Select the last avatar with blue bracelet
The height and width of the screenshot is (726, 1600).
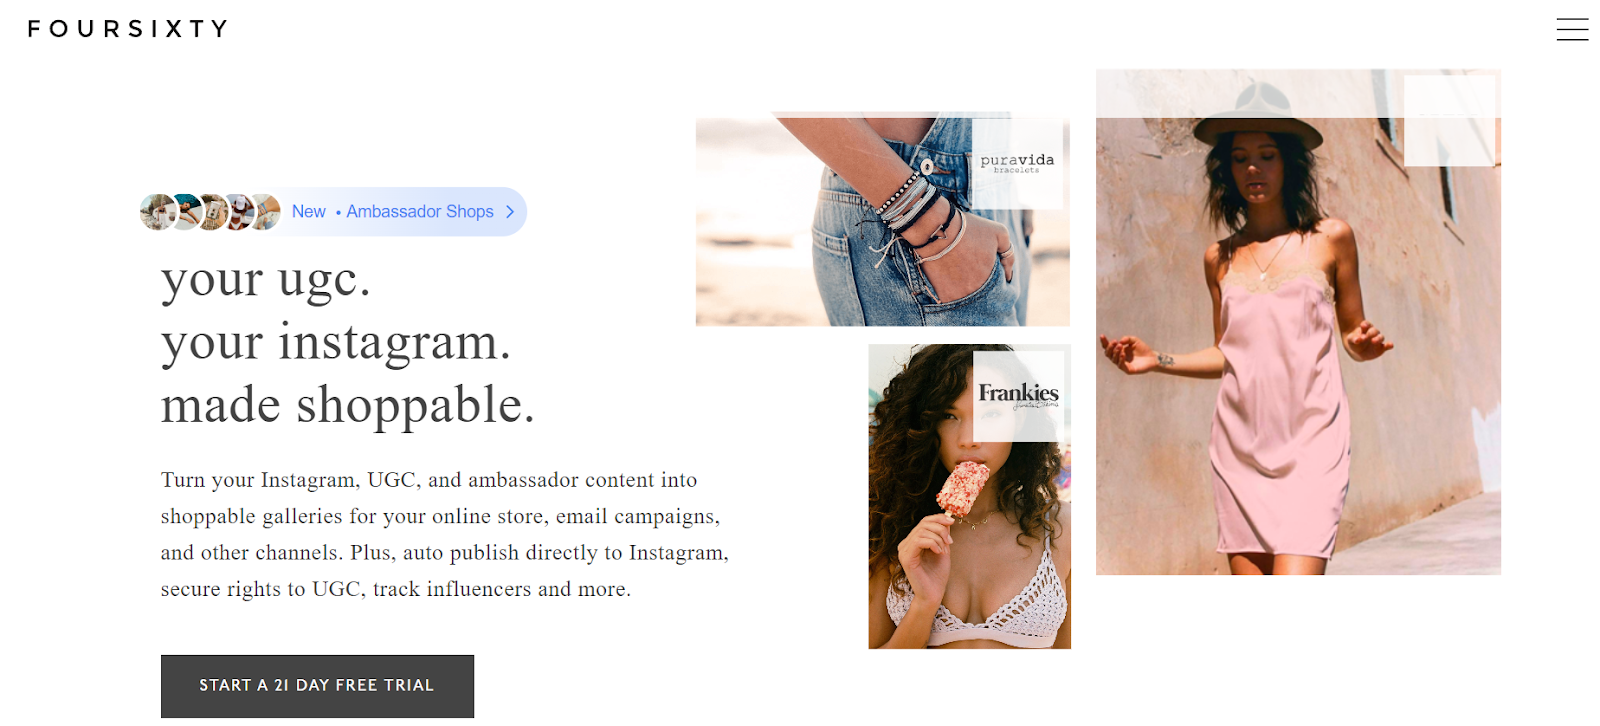pyautogui.click(x=264, y=212)
